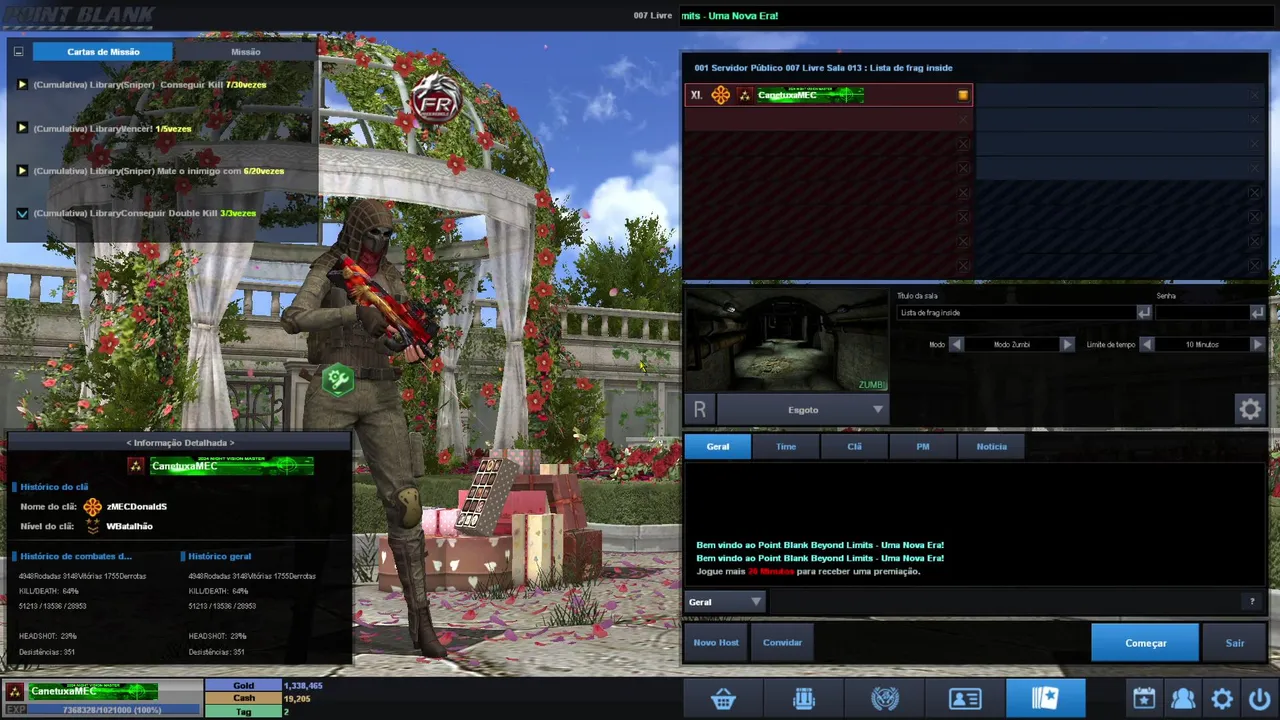The height and width of the screenshot is (720, 1280).
Task: Click the Informação Detalhada header
Action: (180, 443)
